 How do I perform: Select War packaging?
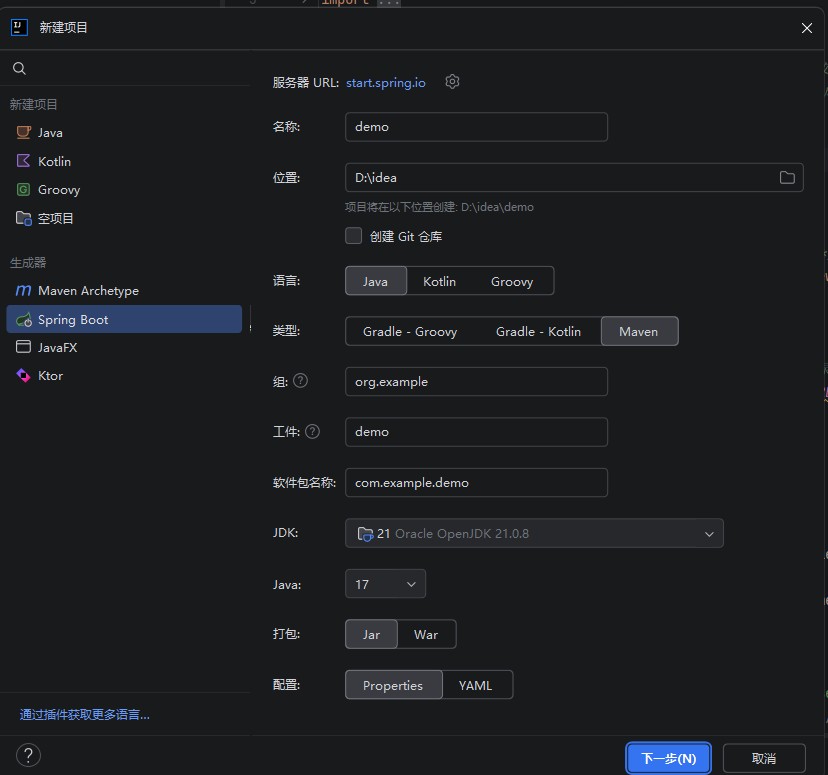click(x=426, y=634)
